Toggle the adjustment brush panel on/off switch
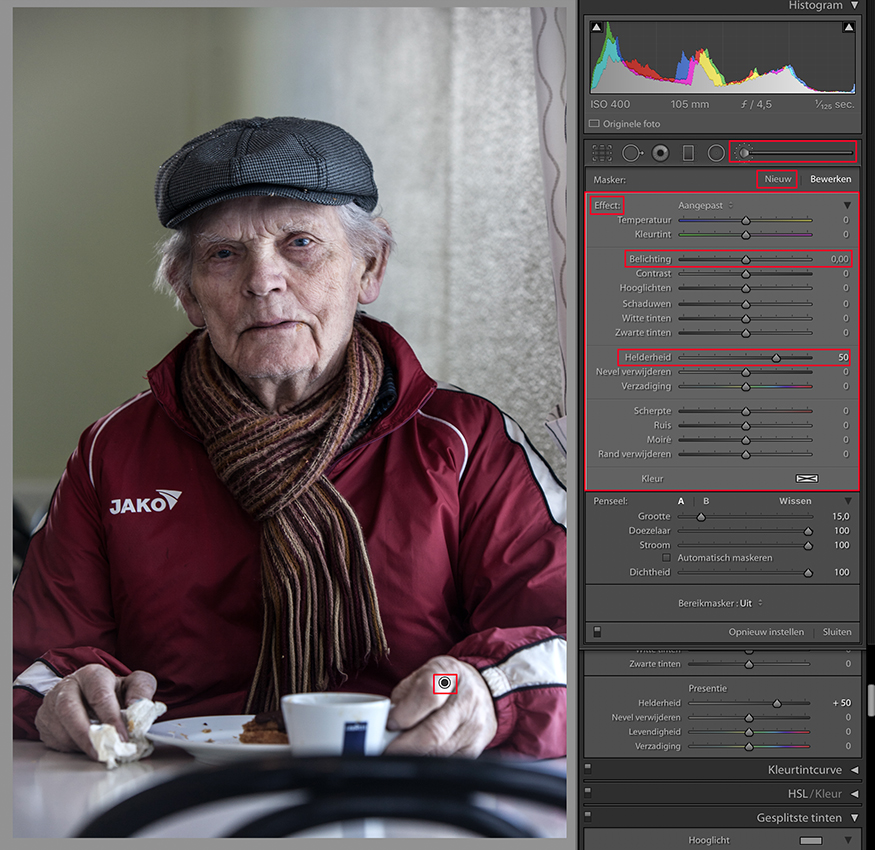Image resolution: width=875 pixels, height=850 pixels. 597,632
